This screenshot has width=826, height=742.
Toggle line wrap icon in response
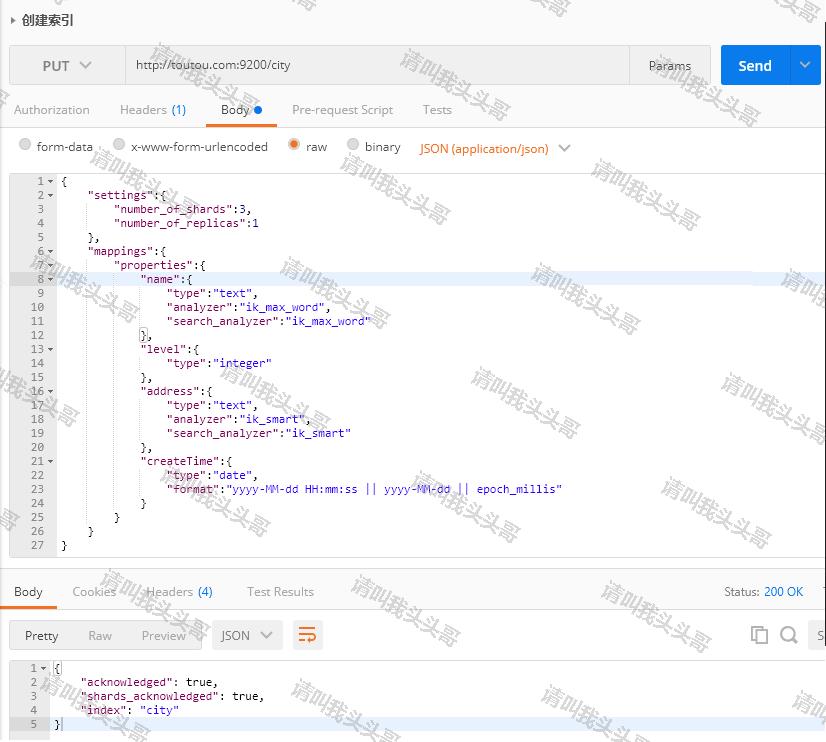point(308,635)
